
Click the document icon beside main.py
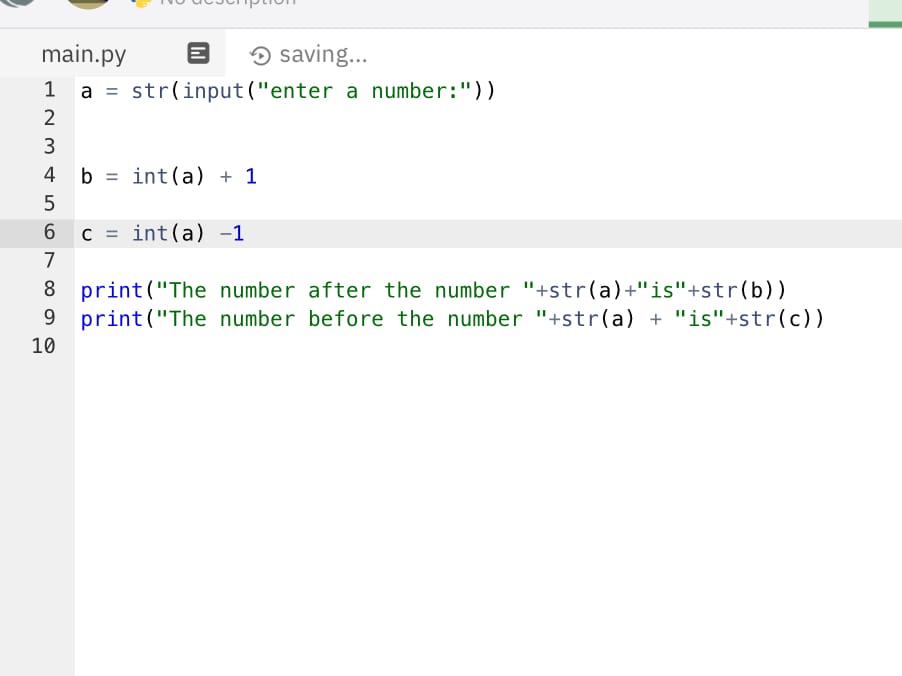(198, 54)
